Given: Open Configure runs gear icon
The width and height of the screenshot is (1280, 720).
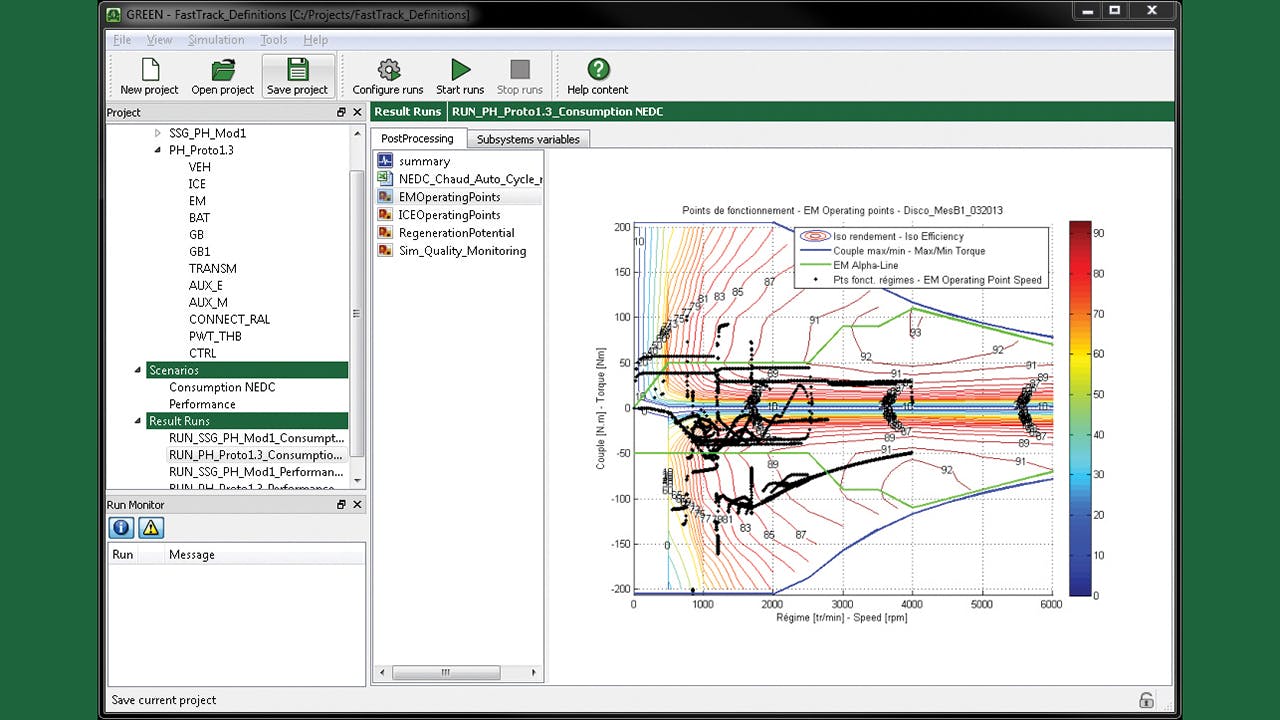Looking at the screenshot, I should pos(388,69).
